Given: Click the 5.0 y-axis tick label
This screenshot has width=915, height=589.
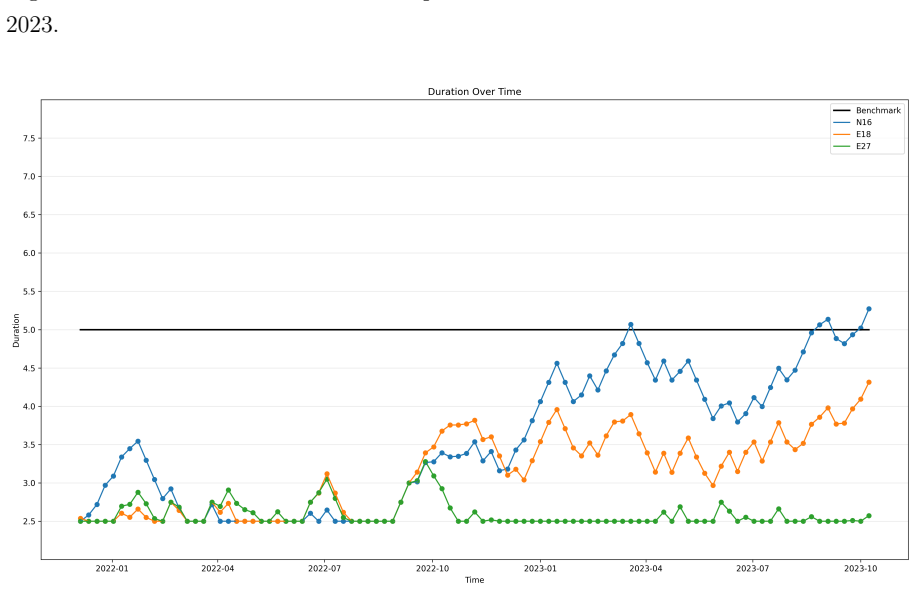Looking at the screenshot, I should click(29, 330).
